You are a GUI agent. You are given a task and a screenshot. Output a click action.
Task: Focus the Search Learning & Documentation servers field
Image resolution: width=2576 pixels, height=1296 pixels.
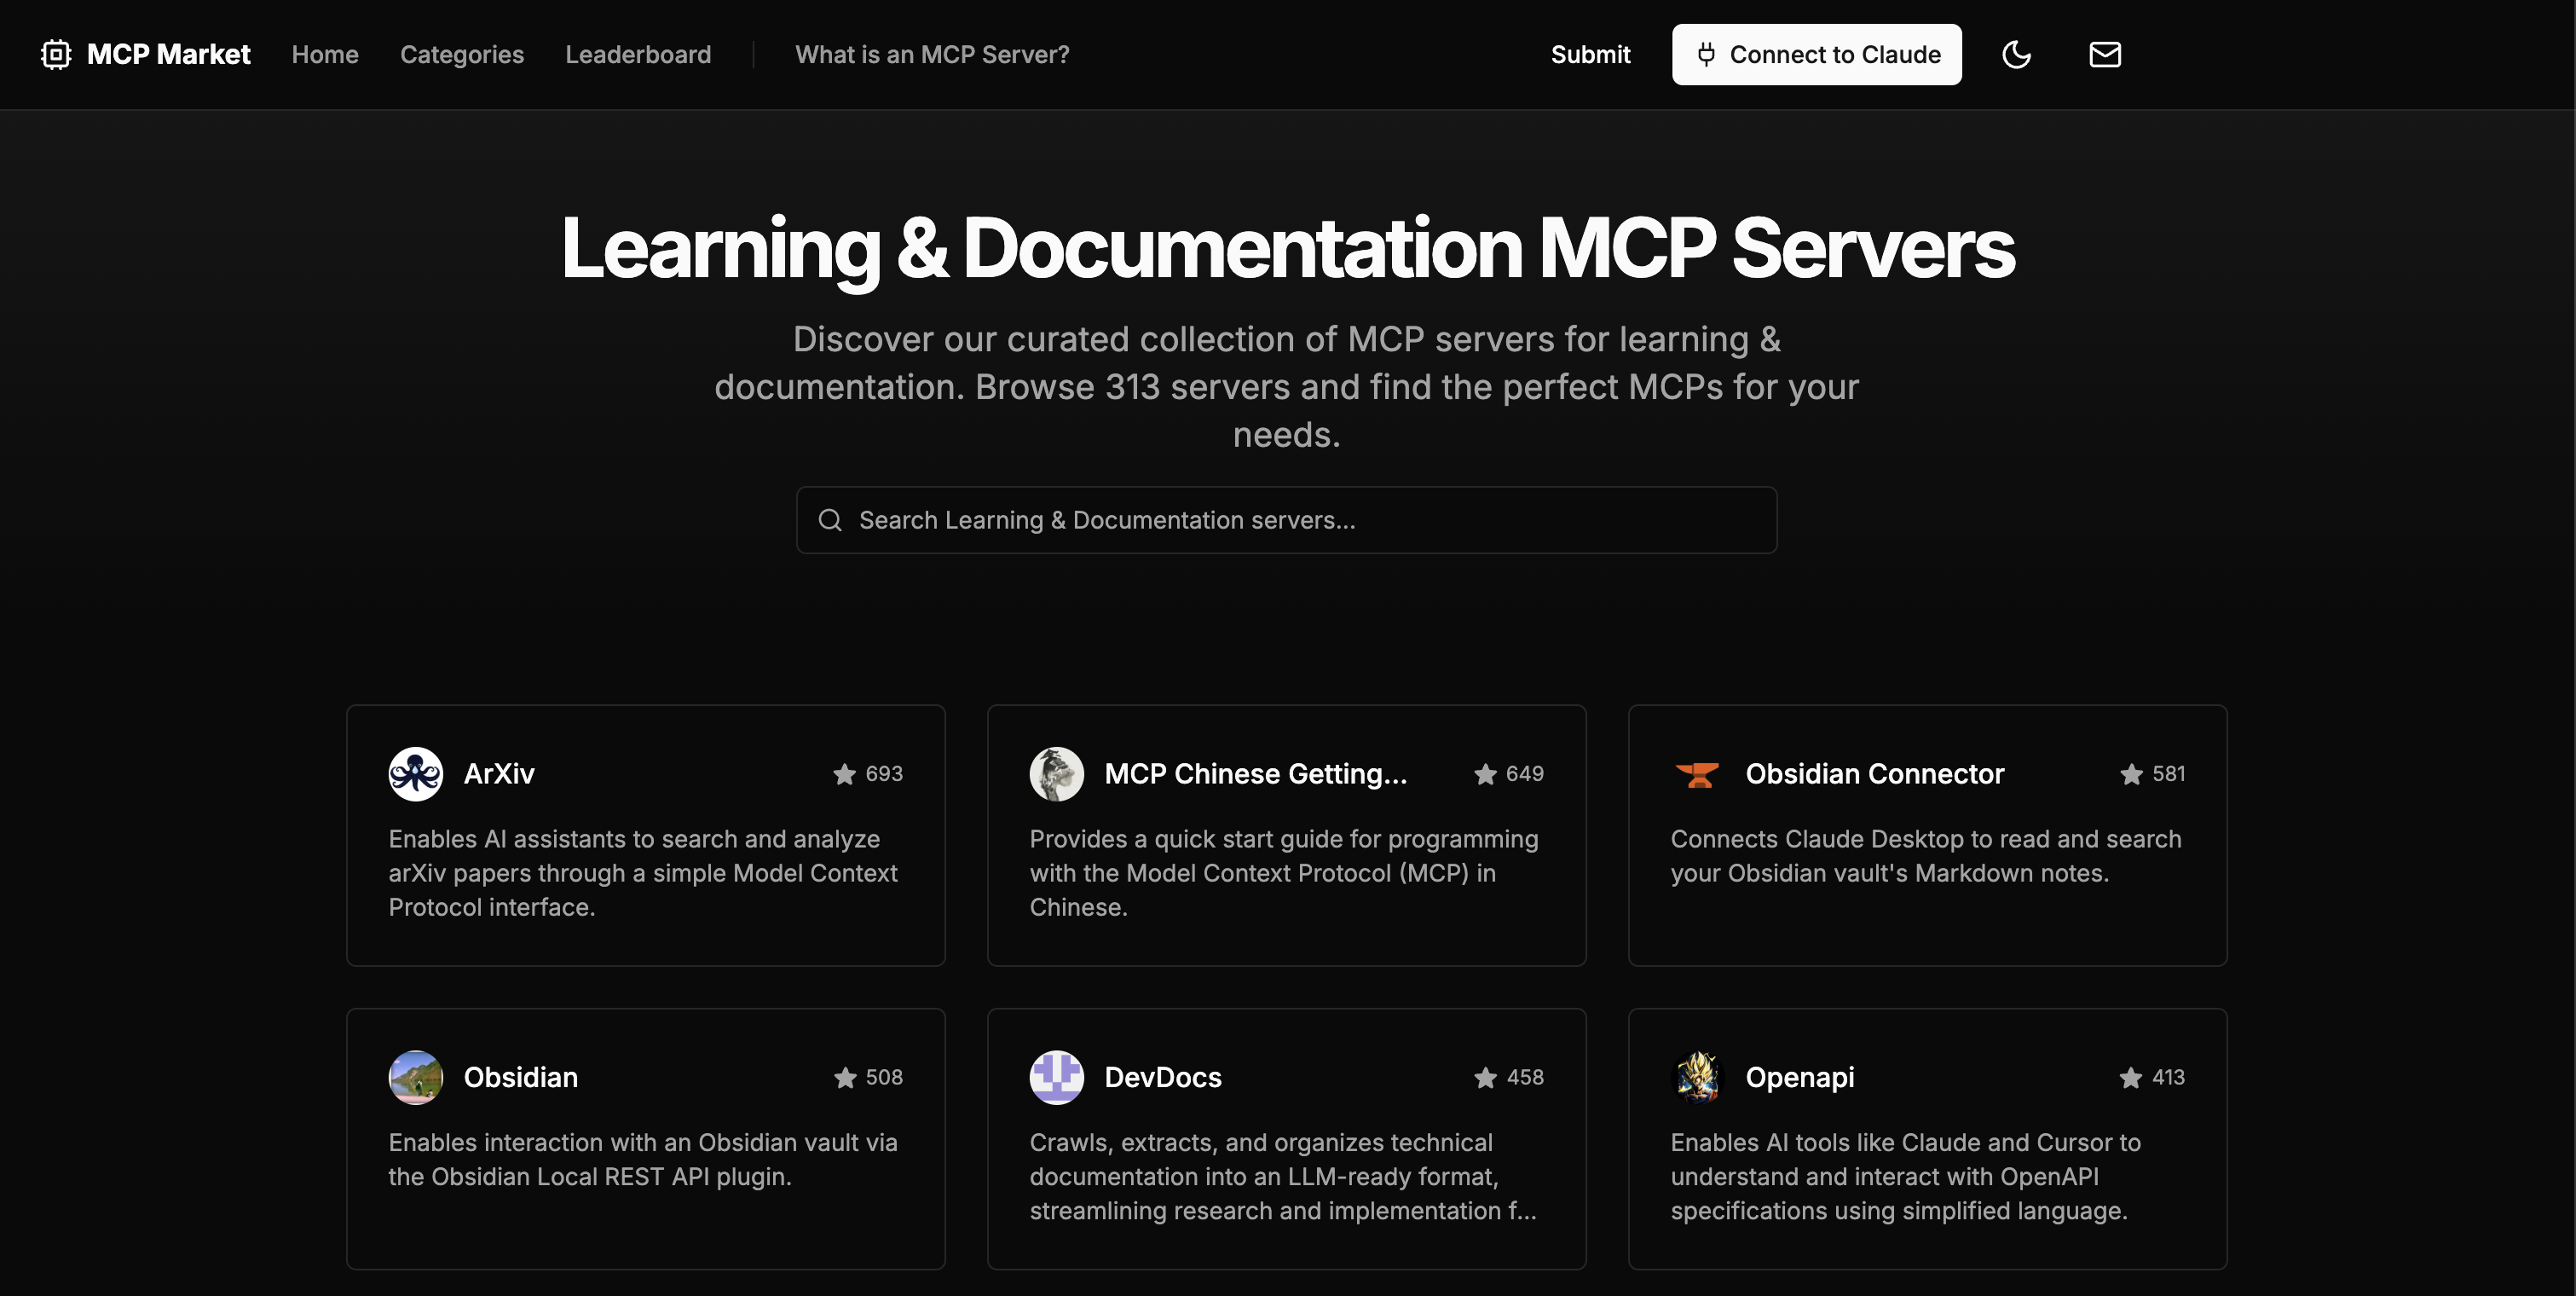(x=1300, y=520)
